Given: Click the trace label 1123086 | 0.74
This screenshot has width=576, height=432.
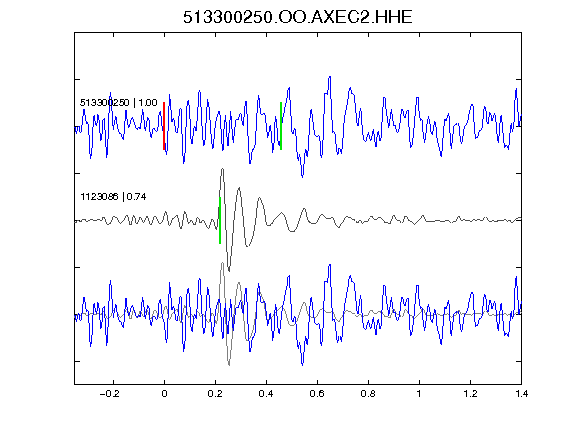Looking at the screenshot, I should (113, 197).
